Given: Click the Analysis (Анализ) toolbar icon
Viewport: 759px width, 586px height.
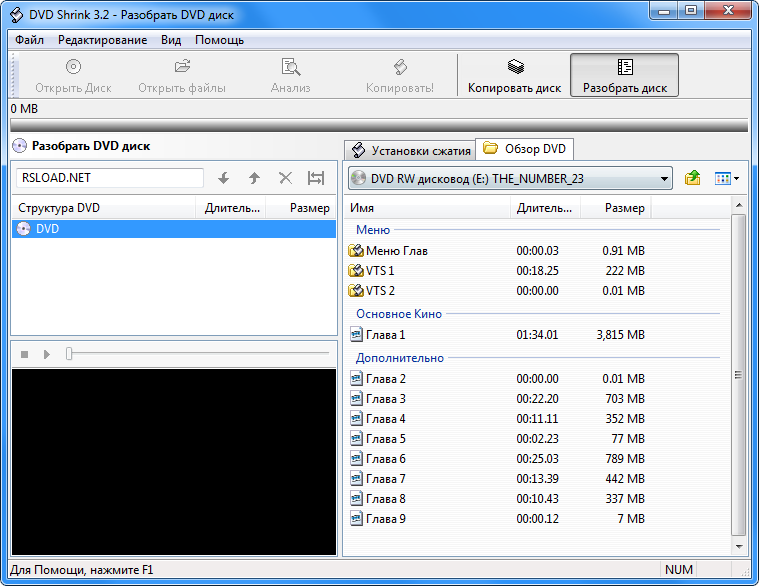Looking at the screenshot, I should click(x=290, y=66).
